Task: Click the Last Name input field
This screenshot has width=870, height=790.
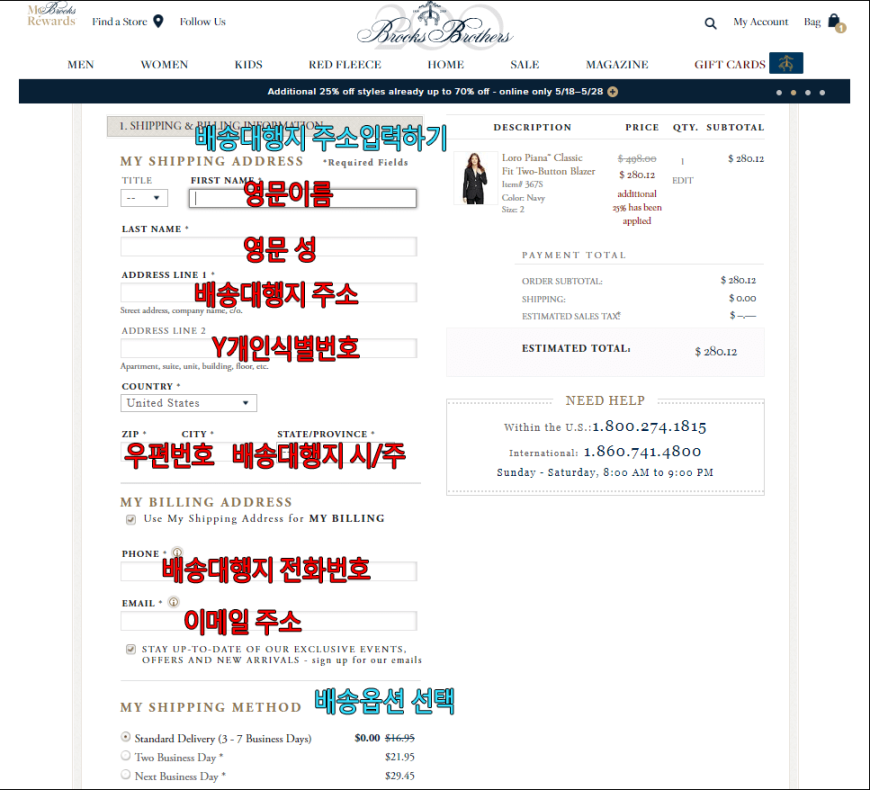Action: pos(269,247)
